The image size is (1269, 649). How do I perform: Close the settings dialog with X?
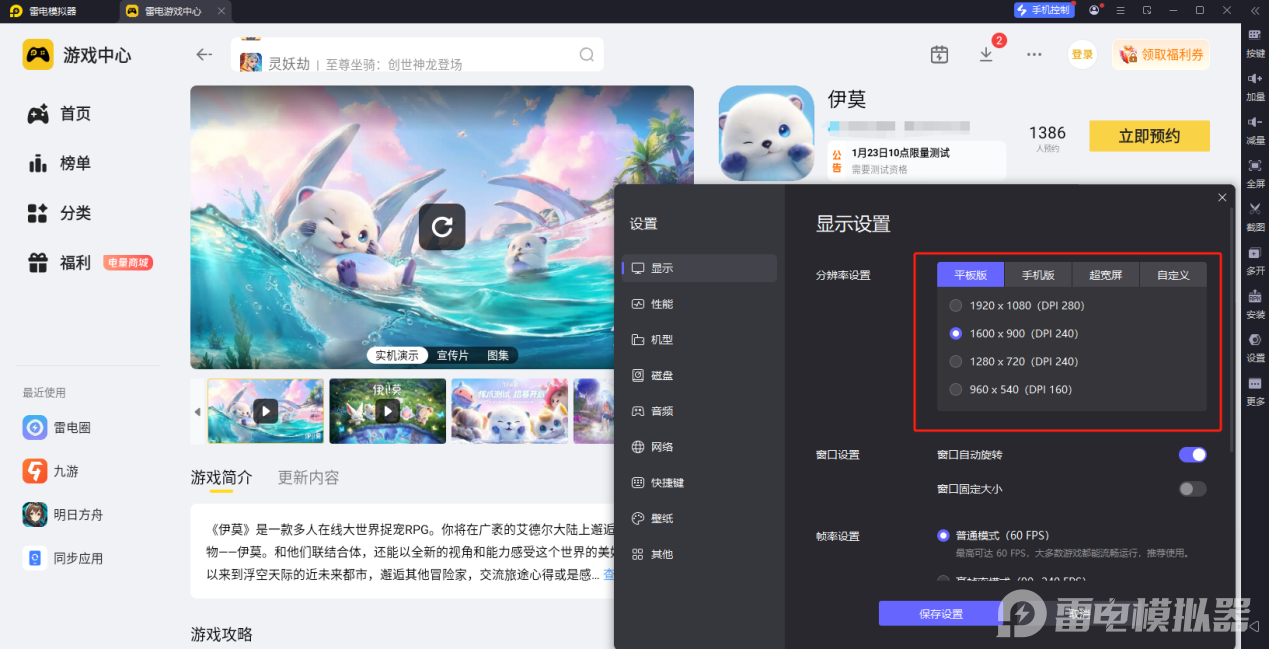point(1222,198)
